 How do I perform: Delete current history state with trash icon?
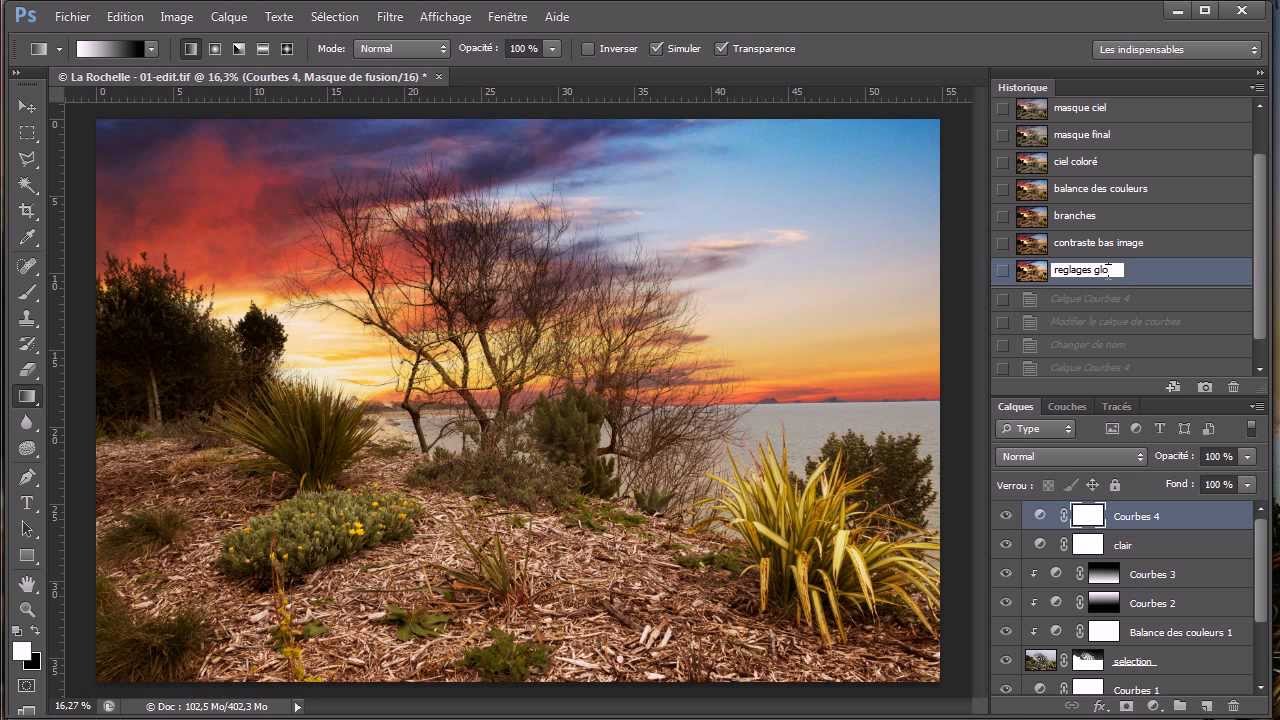pos(1233,387)
